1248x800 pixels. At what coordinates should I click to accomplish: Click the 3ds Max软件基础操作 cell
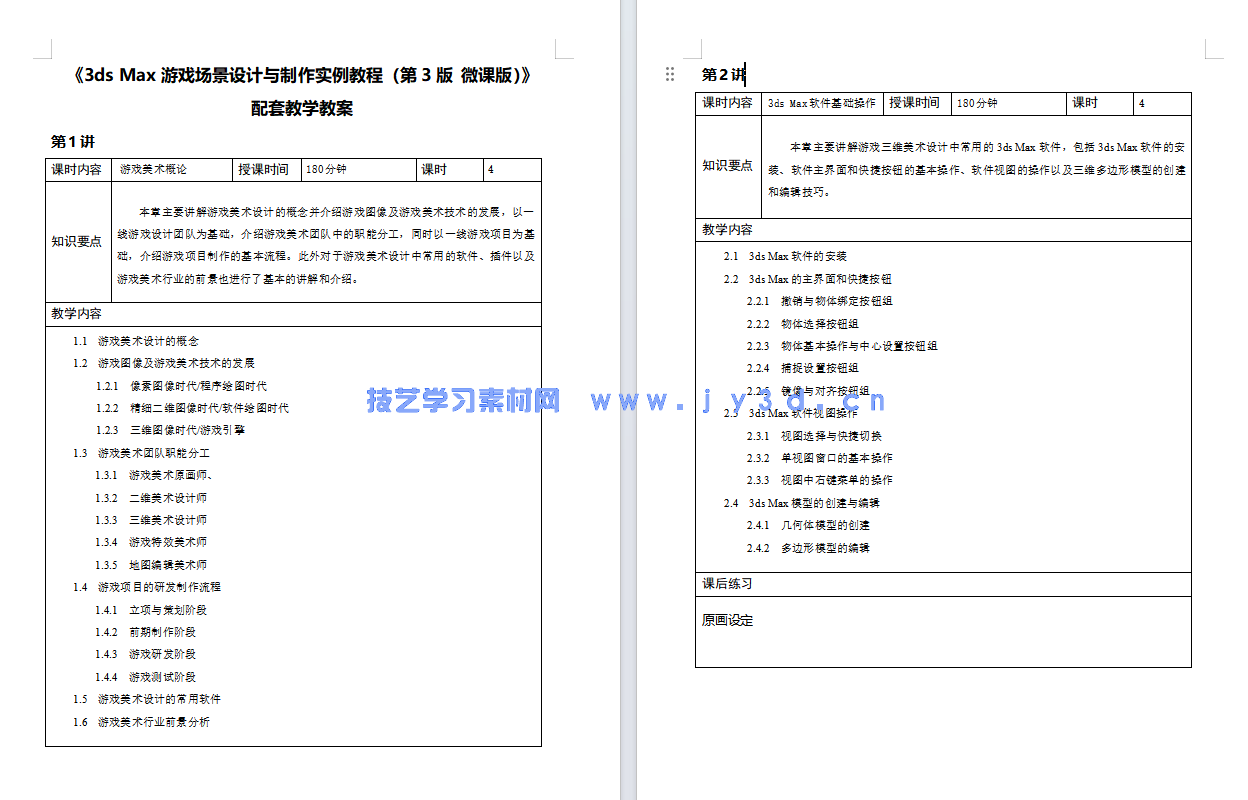click(x=819, y=101)
